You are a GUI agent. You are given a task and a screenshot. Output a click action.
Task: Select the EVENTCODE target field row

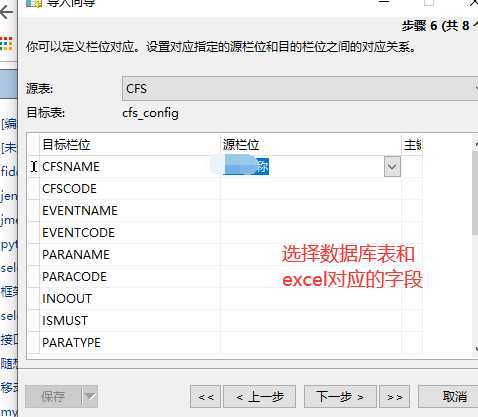tap(130, 233)
